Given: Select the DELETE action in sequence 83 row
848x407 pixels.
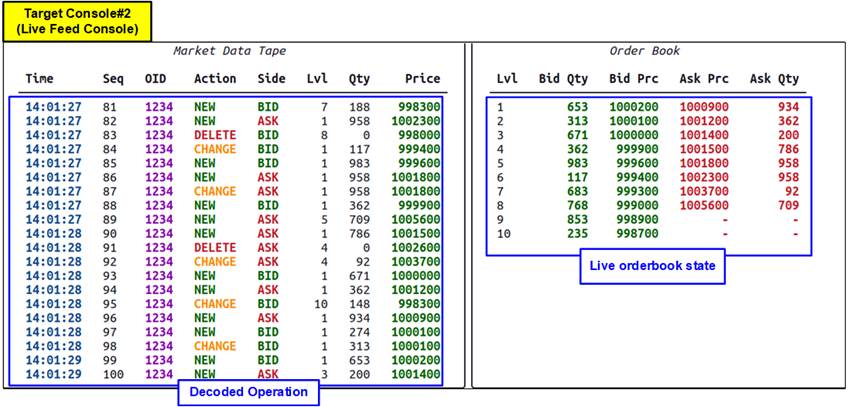Looking at the screenshot, I should point(215,133).
